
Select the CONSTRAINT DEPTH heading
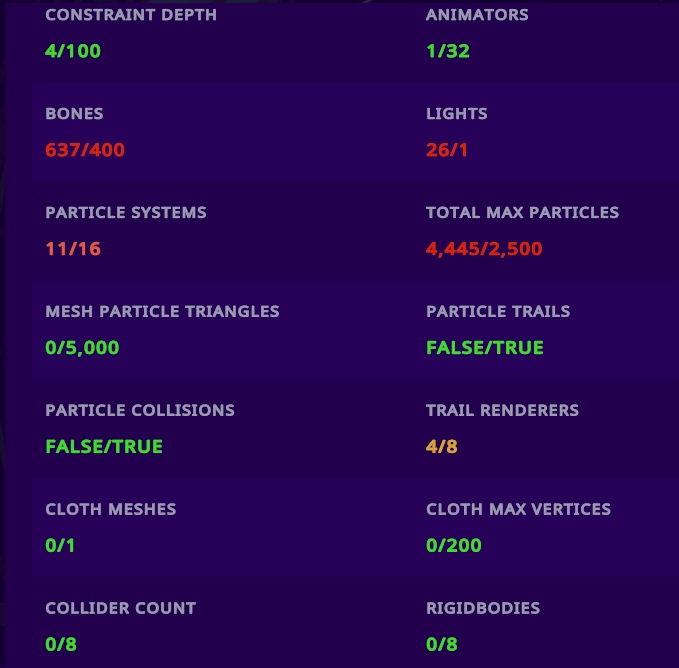[x=131, y=15]
